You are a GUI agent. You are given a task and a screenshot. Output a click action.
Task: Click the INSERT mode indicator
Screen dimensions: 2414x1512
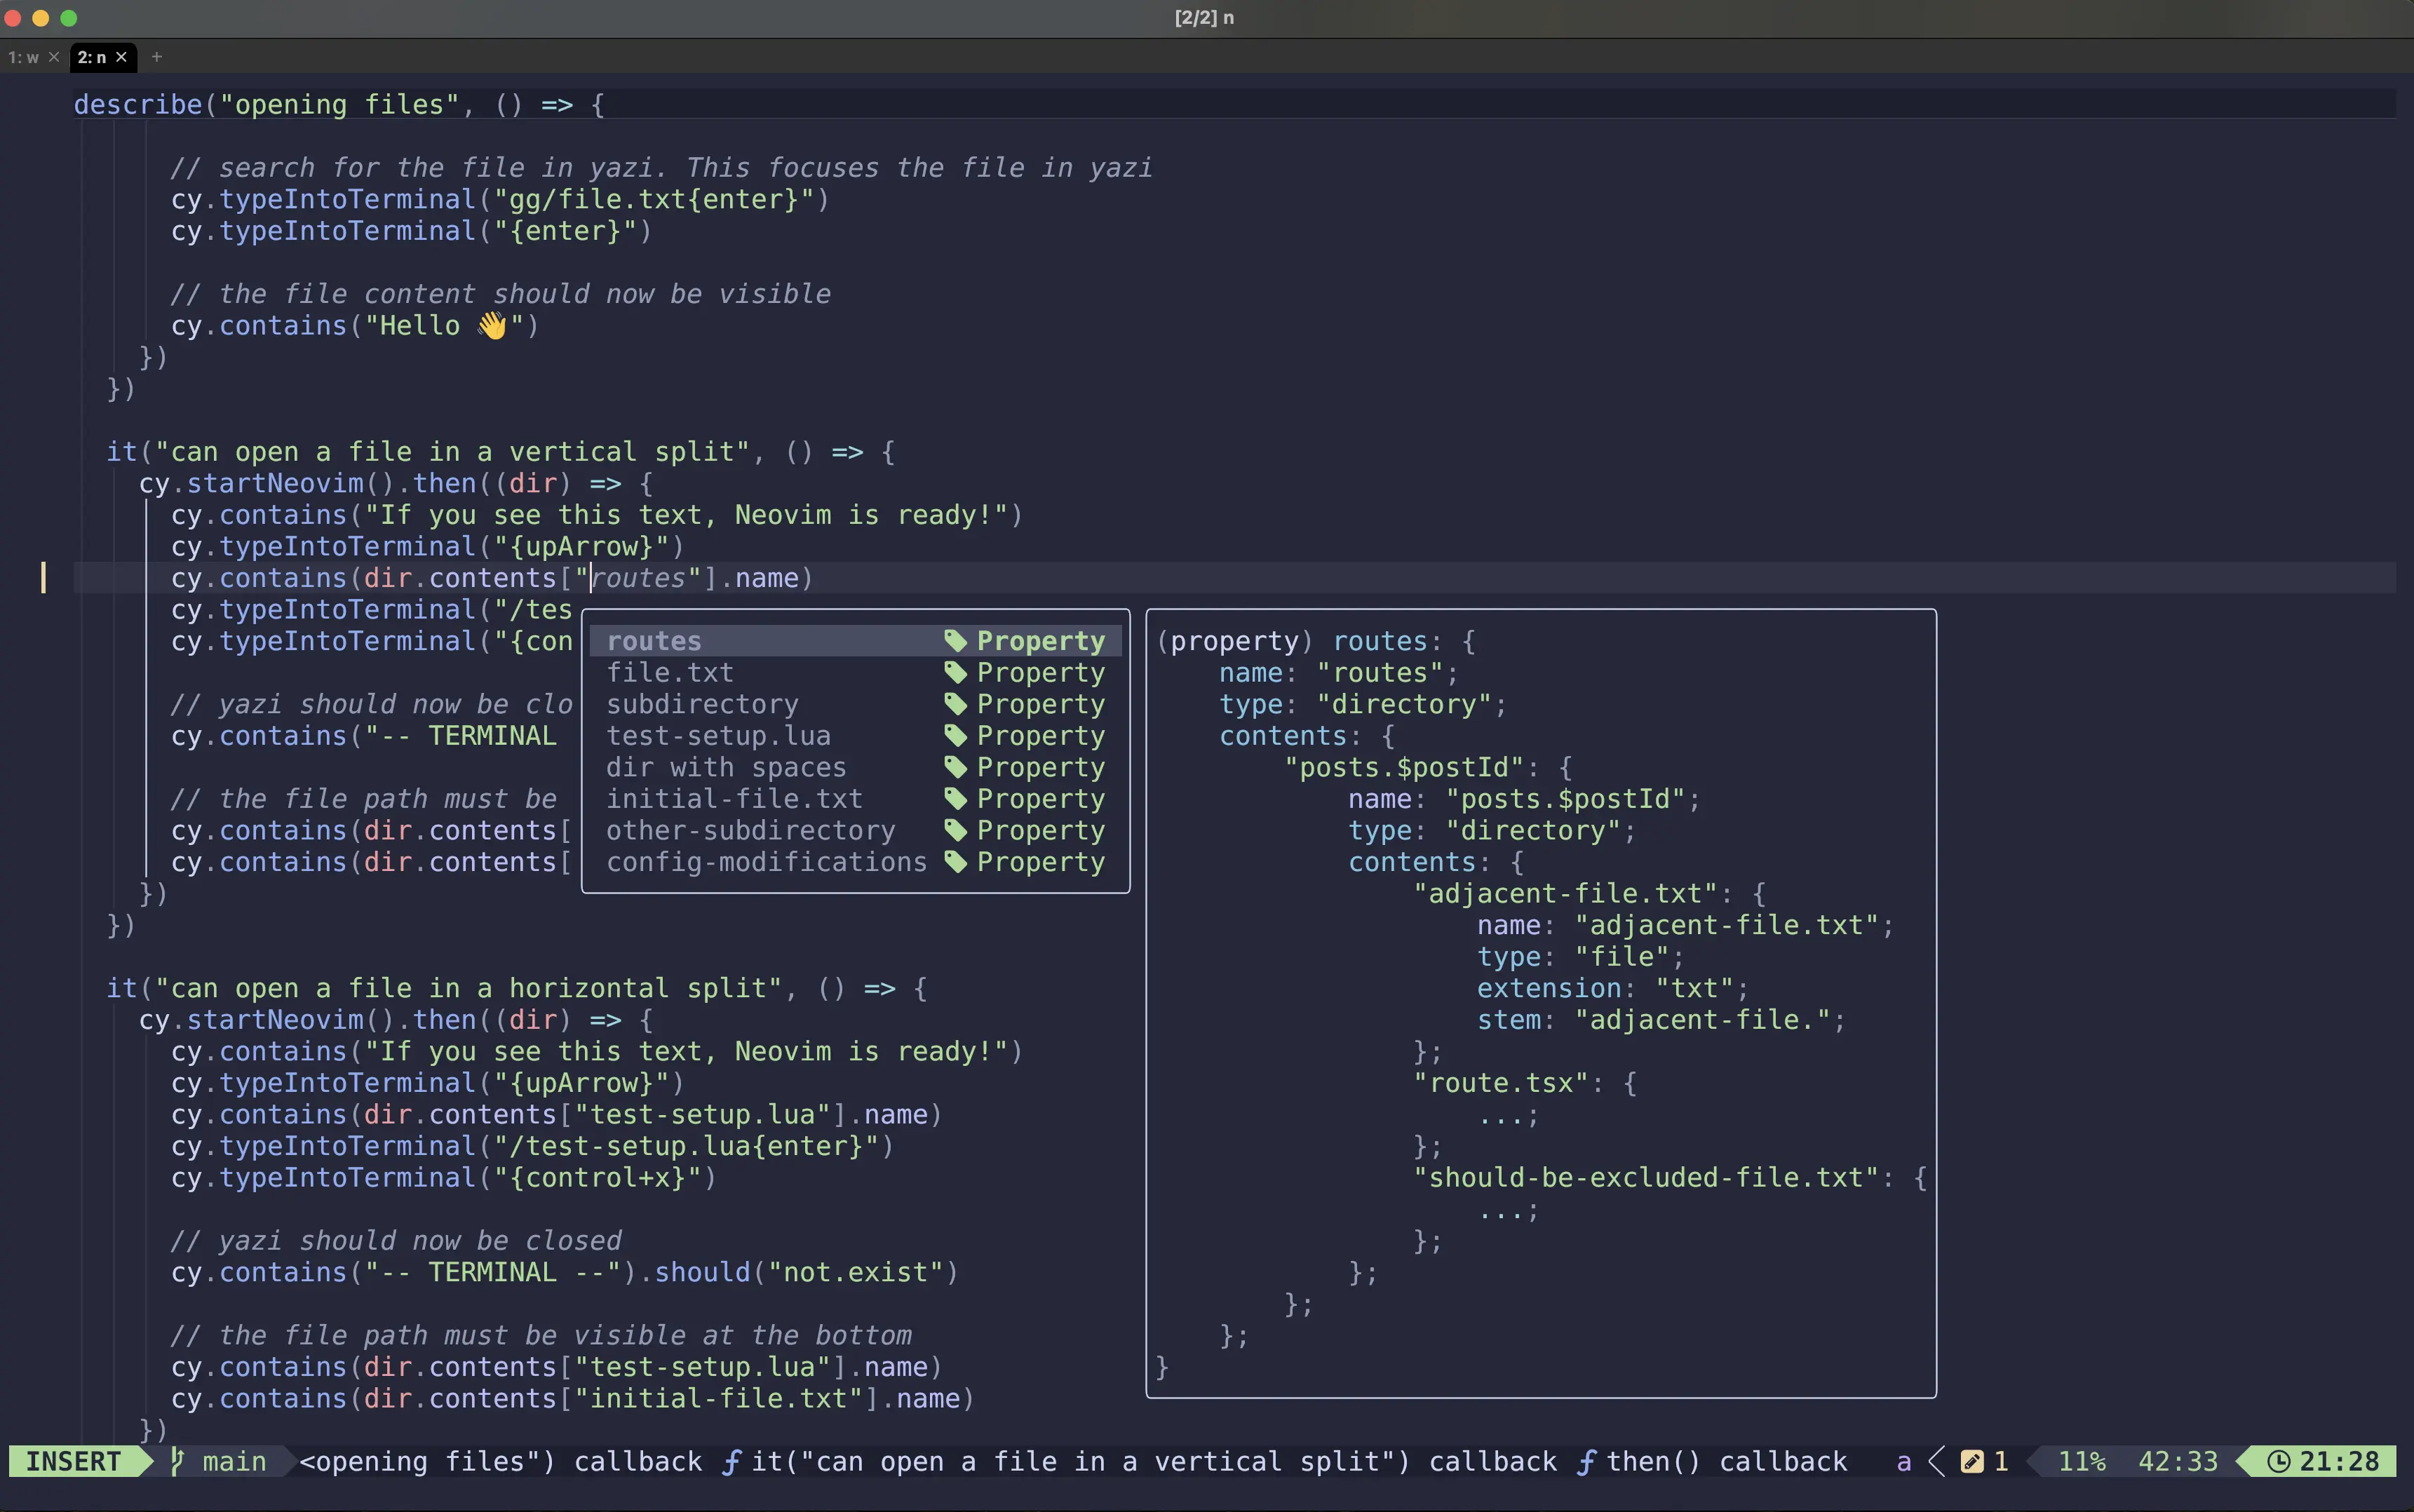pyautogui.click(x=73, y=1461)
